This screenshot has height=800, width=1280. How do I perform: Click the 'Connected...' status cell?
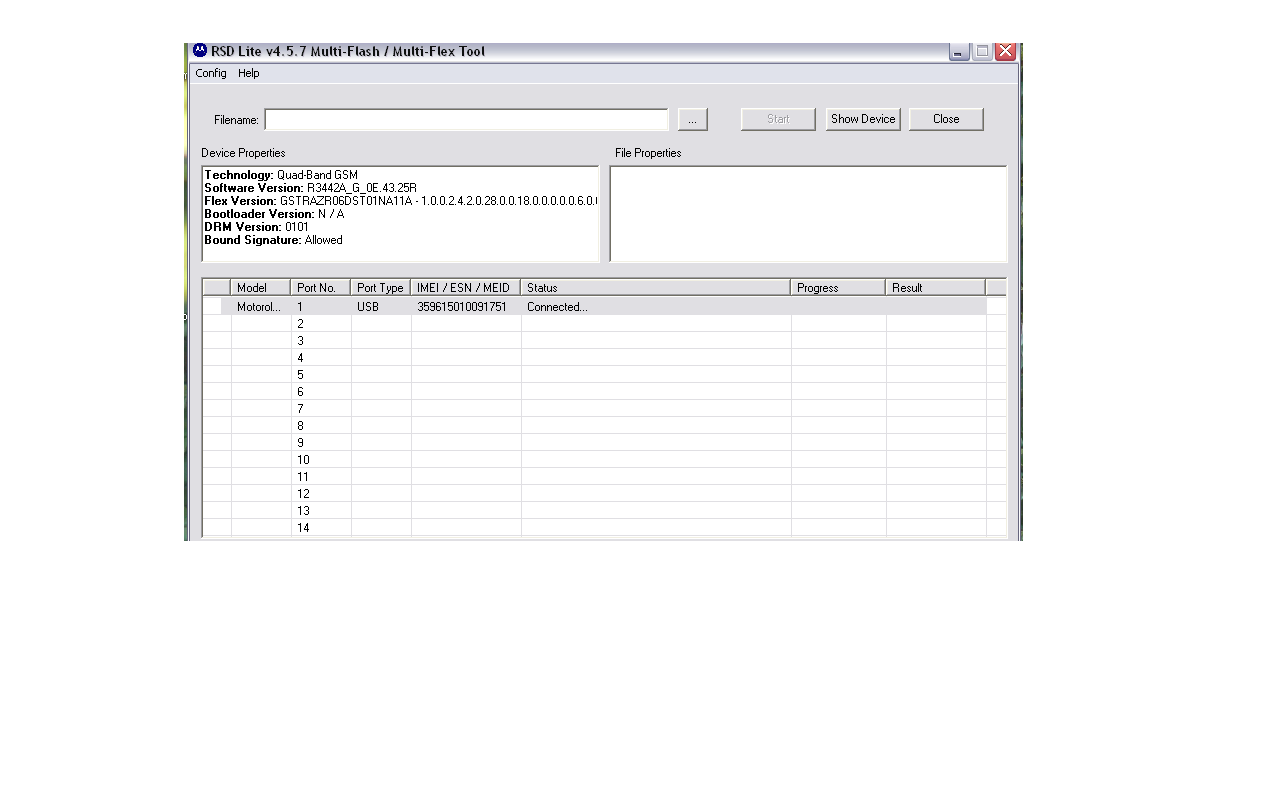(656, 307)
